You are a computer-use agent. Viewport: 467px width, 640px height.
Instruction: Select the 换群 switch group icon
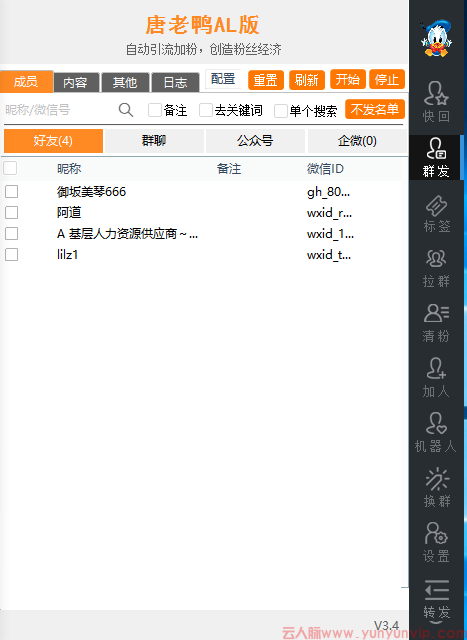[436, 487]
